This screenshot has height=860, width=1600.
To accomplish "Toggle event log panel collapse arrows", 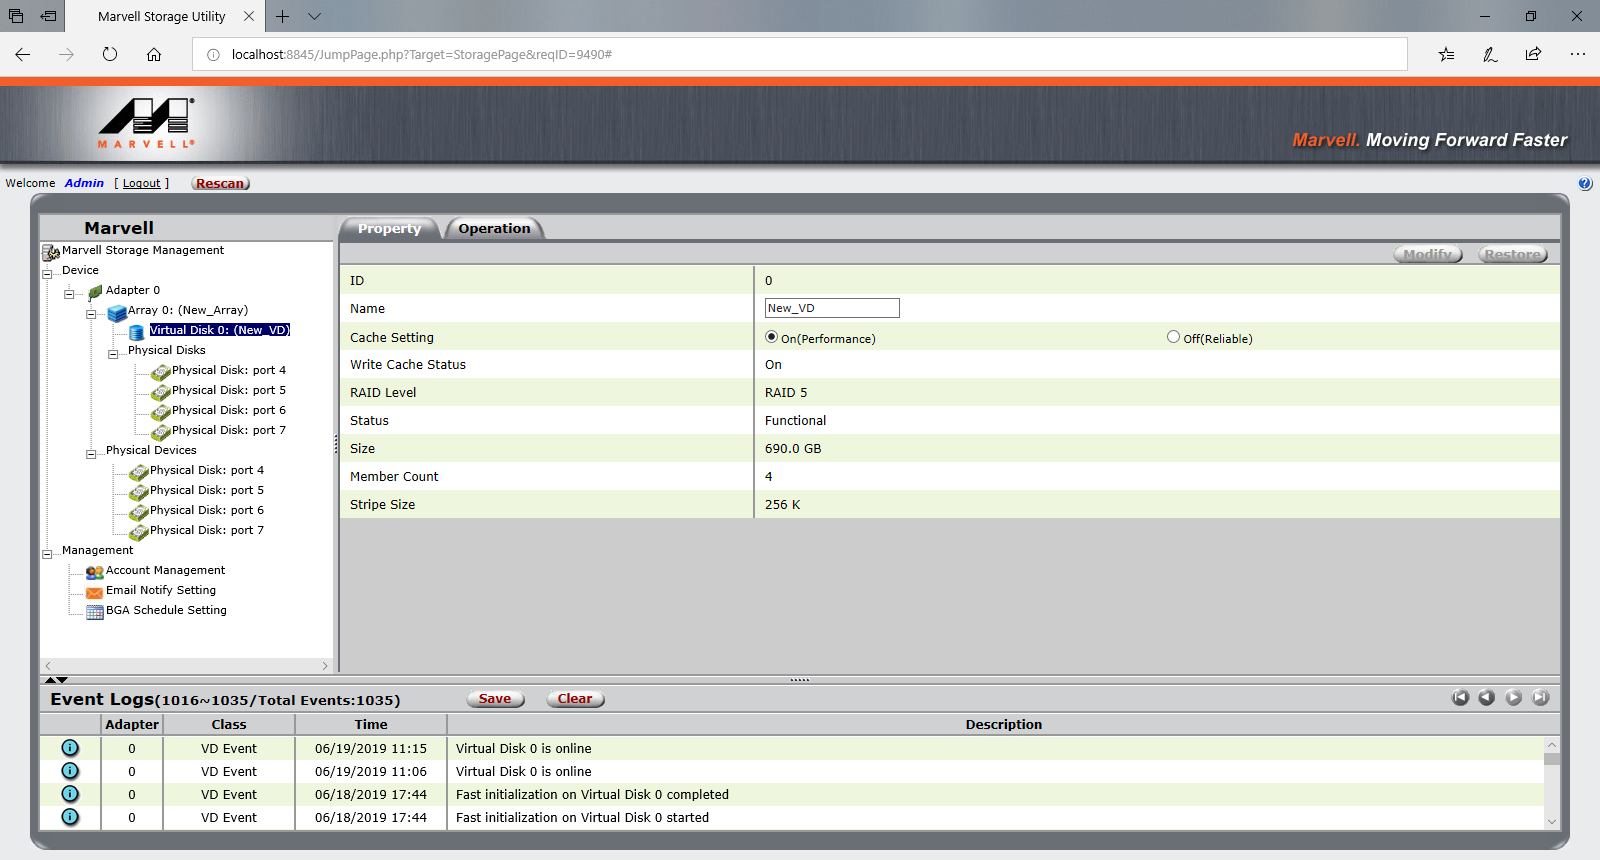I will pyautogui.click(x=56, y=680).
